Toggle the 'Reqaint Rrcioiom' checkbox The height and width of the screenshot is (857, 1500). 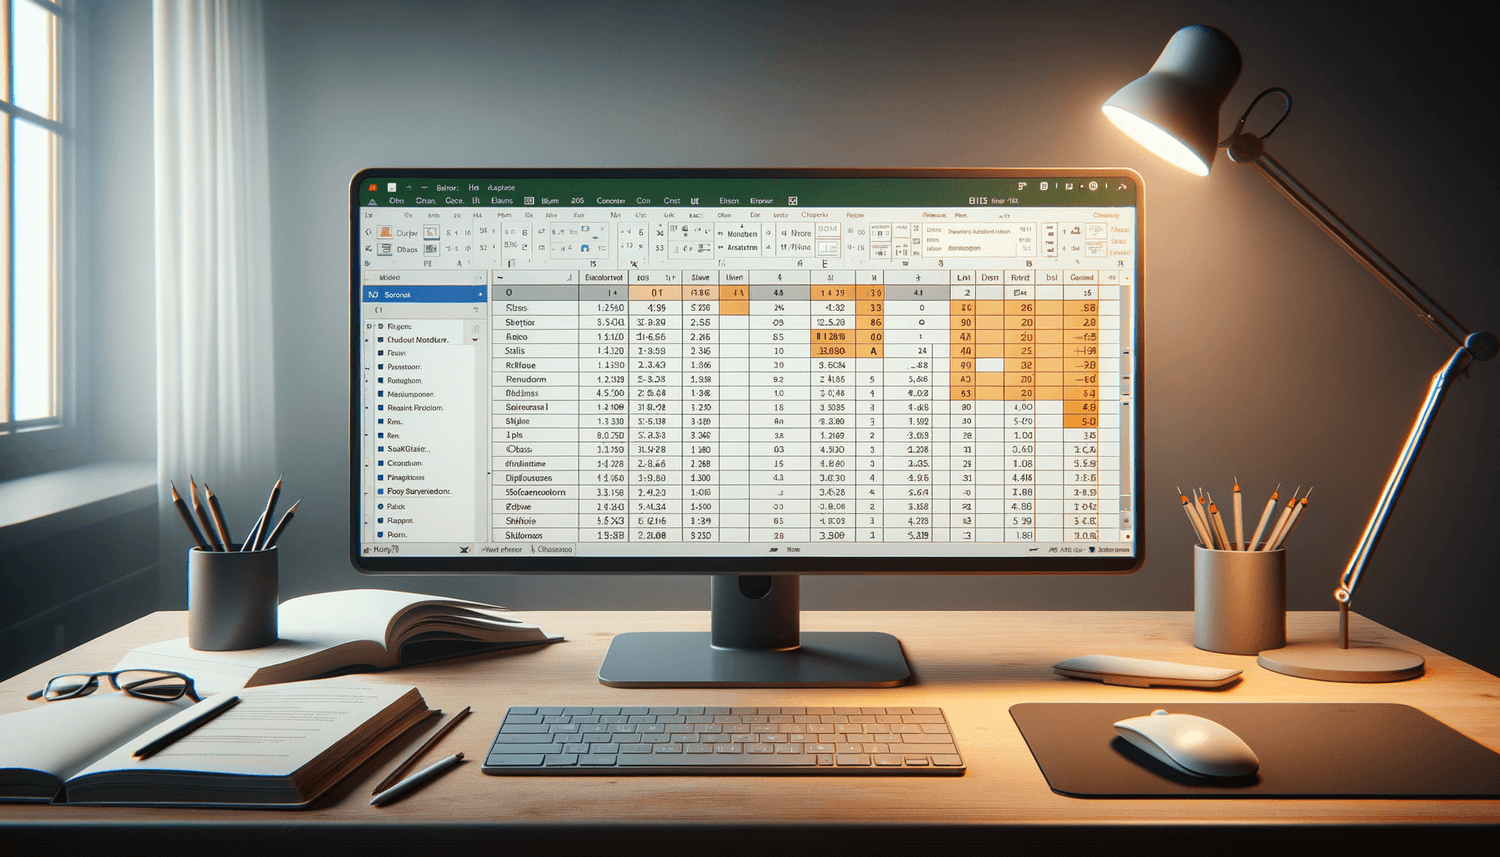[x=381, y=408]
